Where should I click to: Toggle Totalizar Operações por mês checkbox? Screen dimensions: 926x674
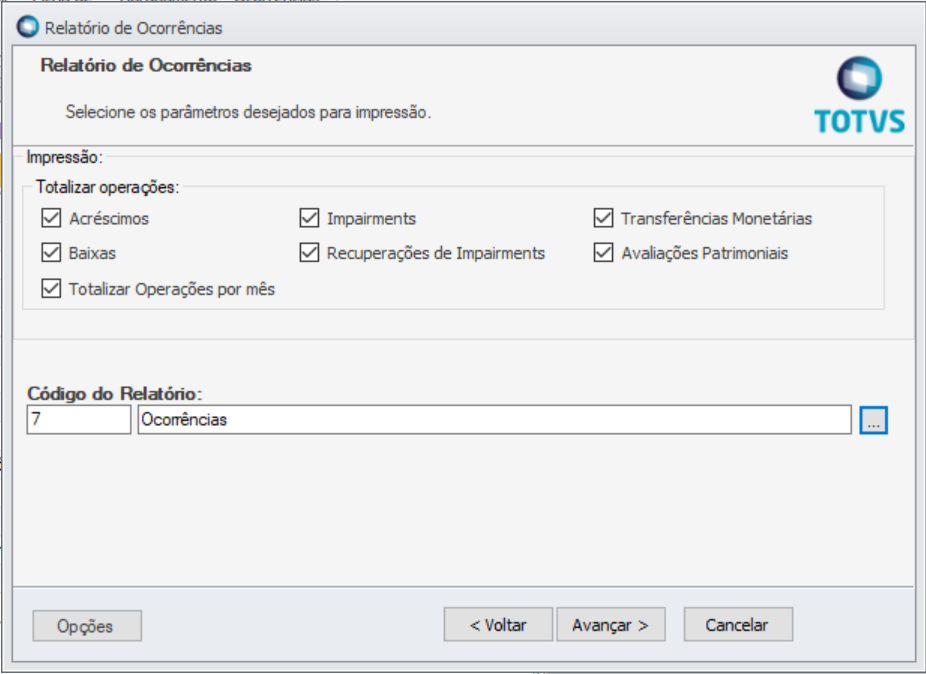point(51,289)
